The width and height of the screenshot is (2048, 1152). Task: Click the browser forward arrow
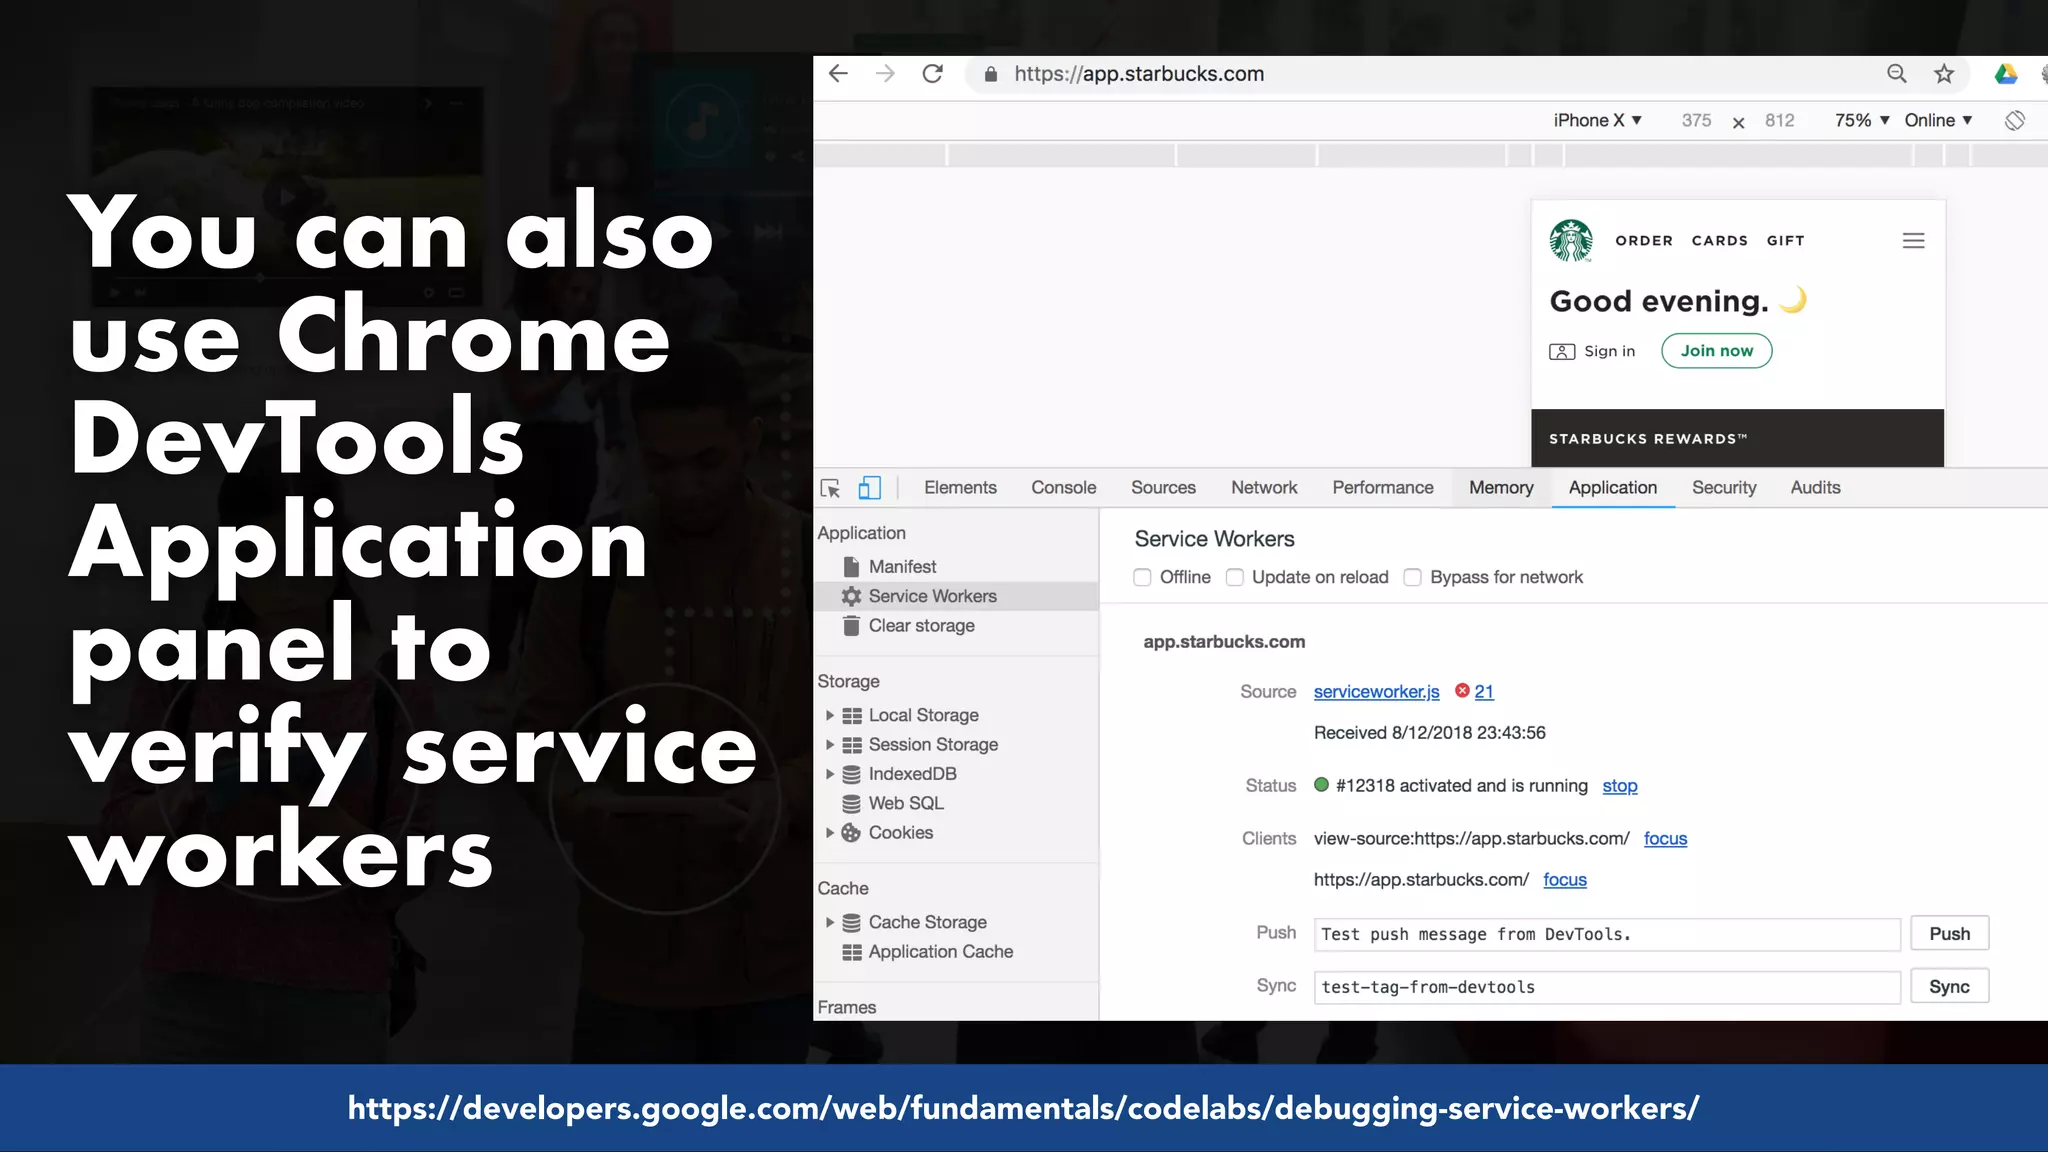tap(885, 74)
